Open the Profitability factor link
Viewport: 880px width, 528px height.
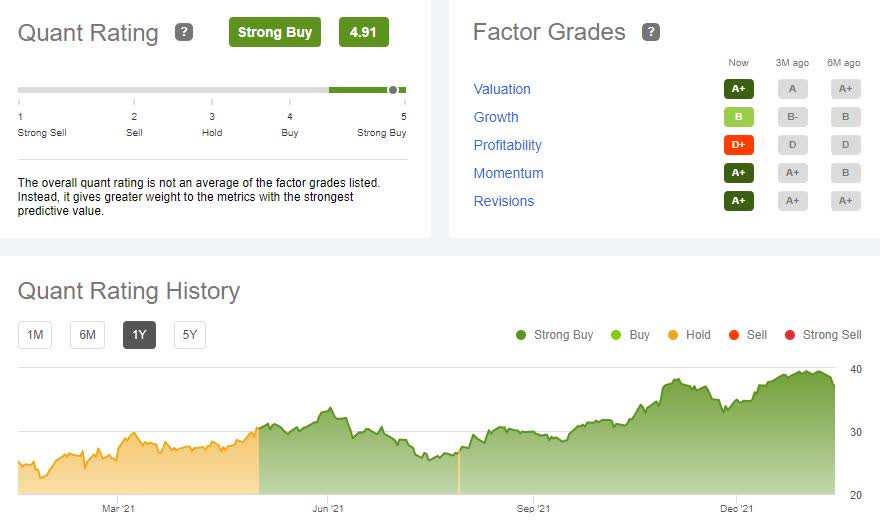(x=507, y=145)
